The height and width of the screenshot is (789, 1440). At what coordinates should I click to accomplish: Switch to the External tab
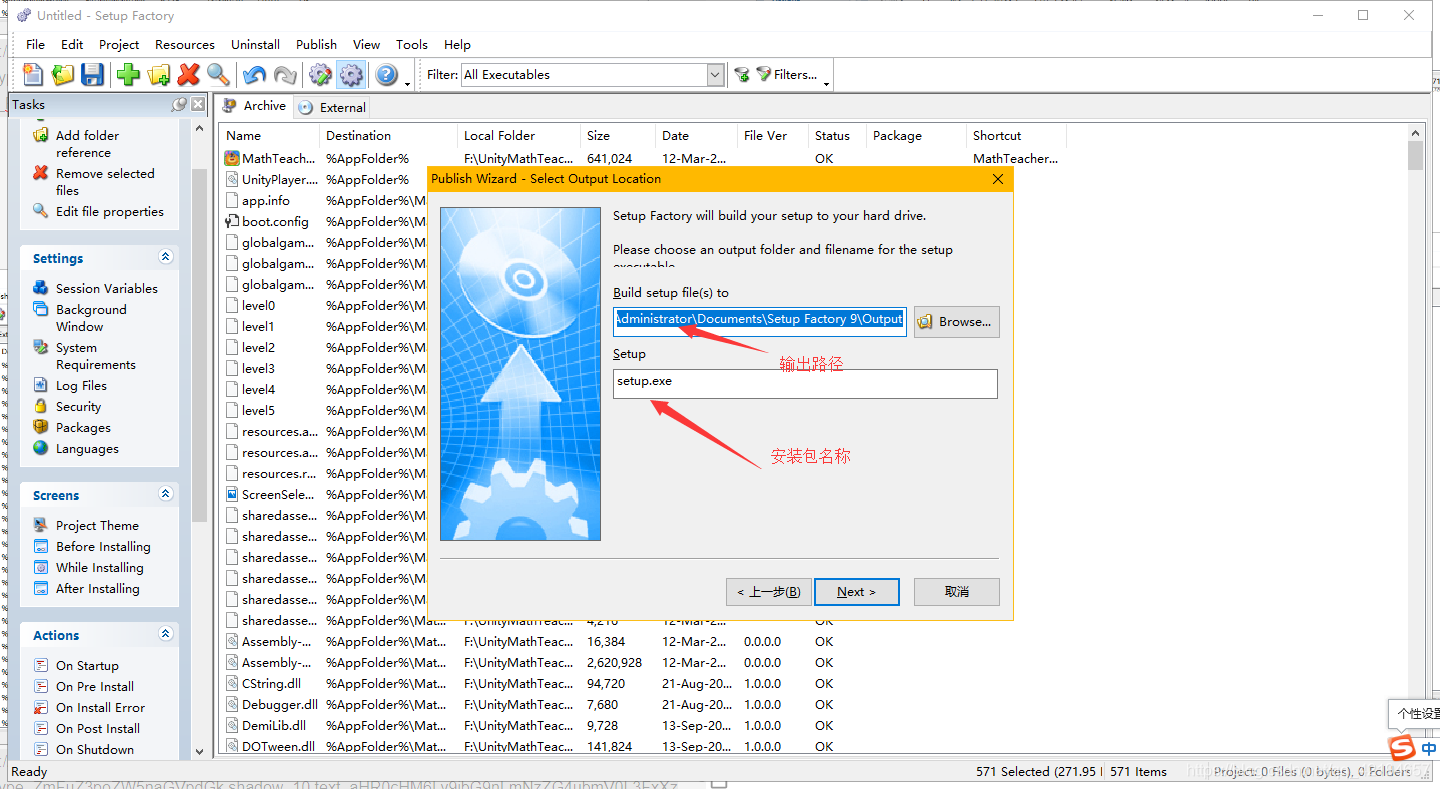[332, 107]
